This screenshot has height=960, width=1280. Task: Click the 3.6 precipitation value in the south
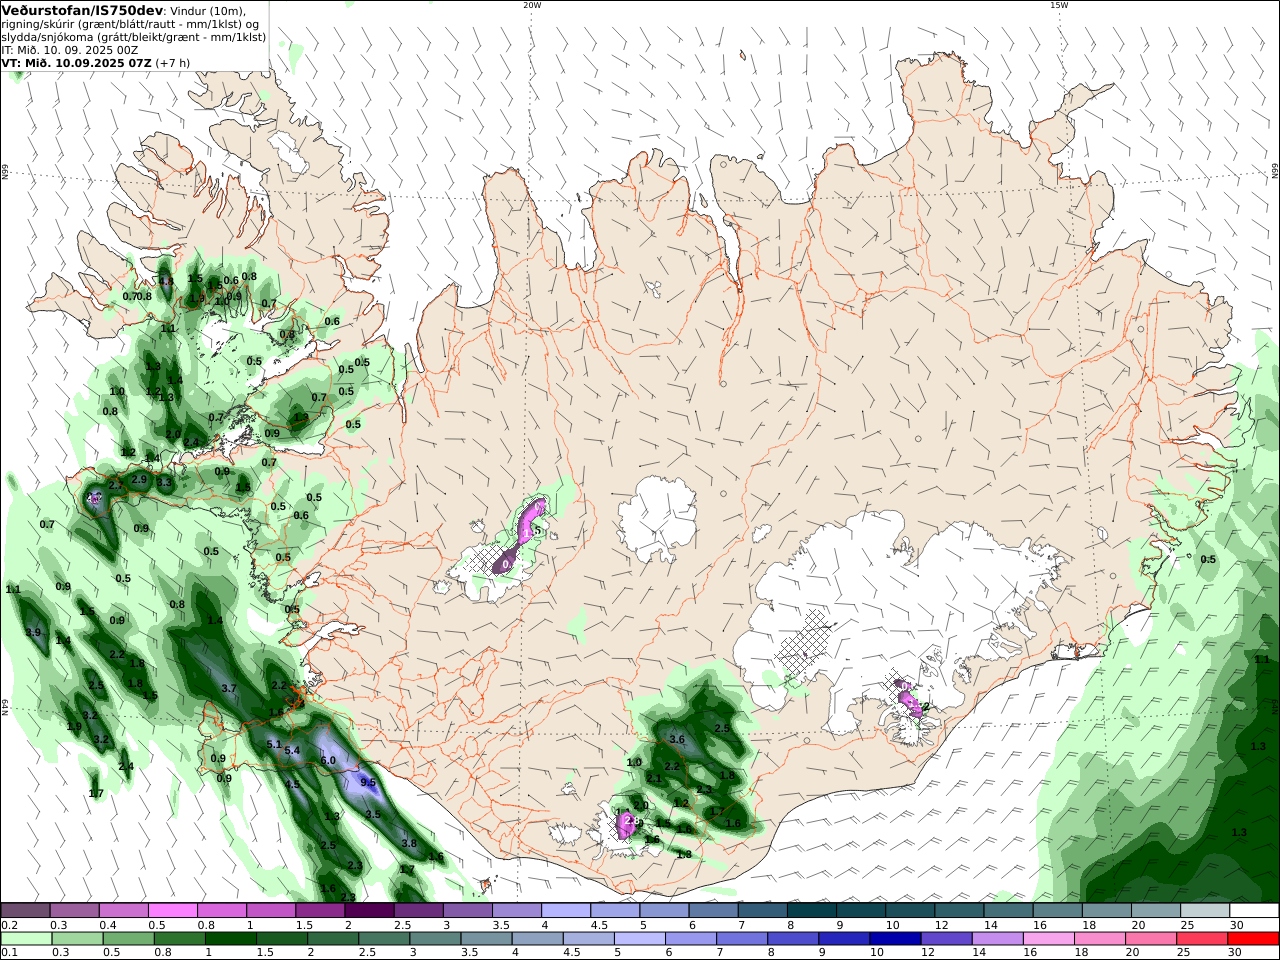[x=676, y=740]
